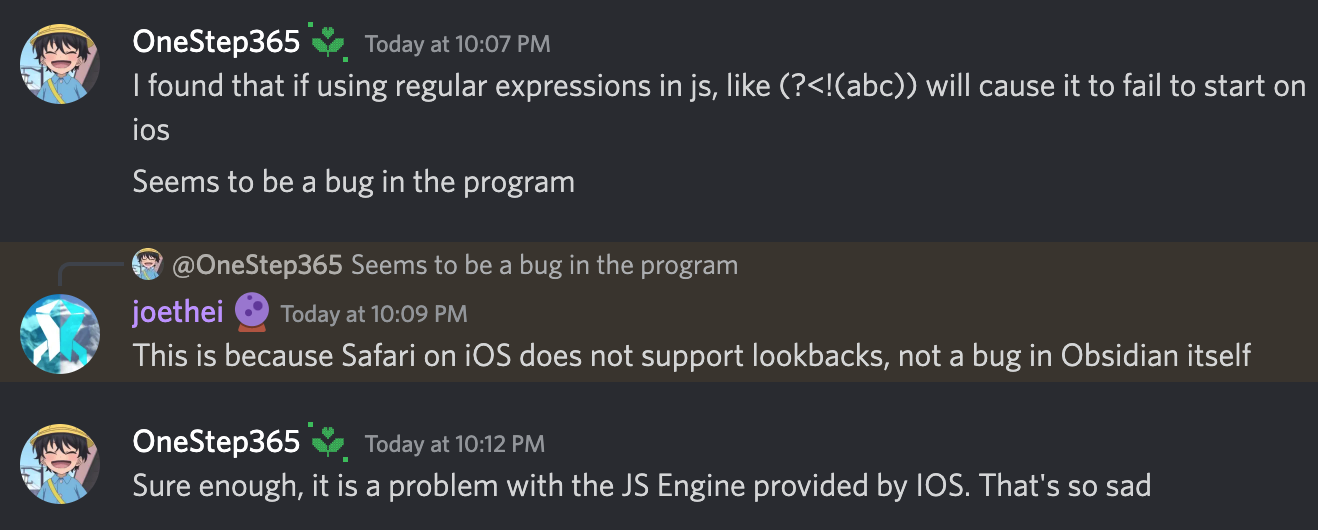Click the Today at 10:07 PM timestamp
This screenshot has width=1318, height=530.
pos(457,44)
